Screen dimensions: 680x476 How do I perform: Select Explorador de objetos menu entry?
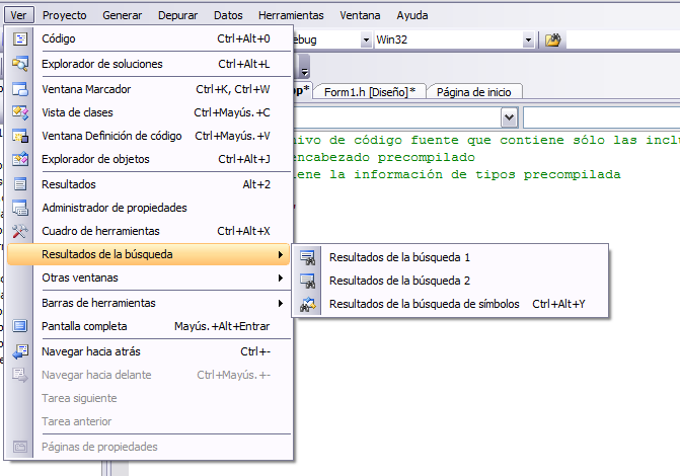149,160
